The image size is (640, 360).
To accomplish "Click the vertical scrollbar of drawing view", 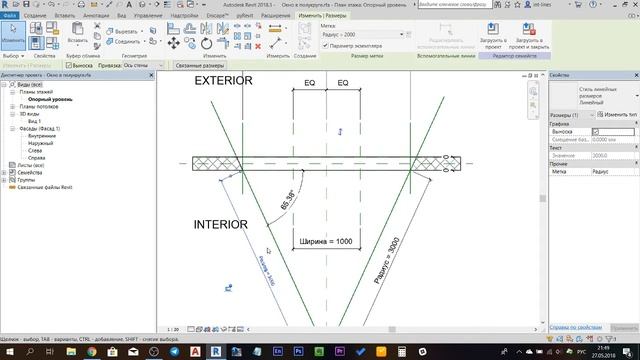I will click(542, 198).
